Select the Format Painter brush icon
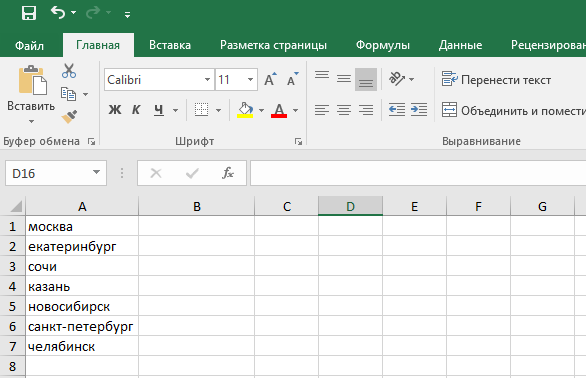This screenshot has height=378, width=586. pos(69,117)
